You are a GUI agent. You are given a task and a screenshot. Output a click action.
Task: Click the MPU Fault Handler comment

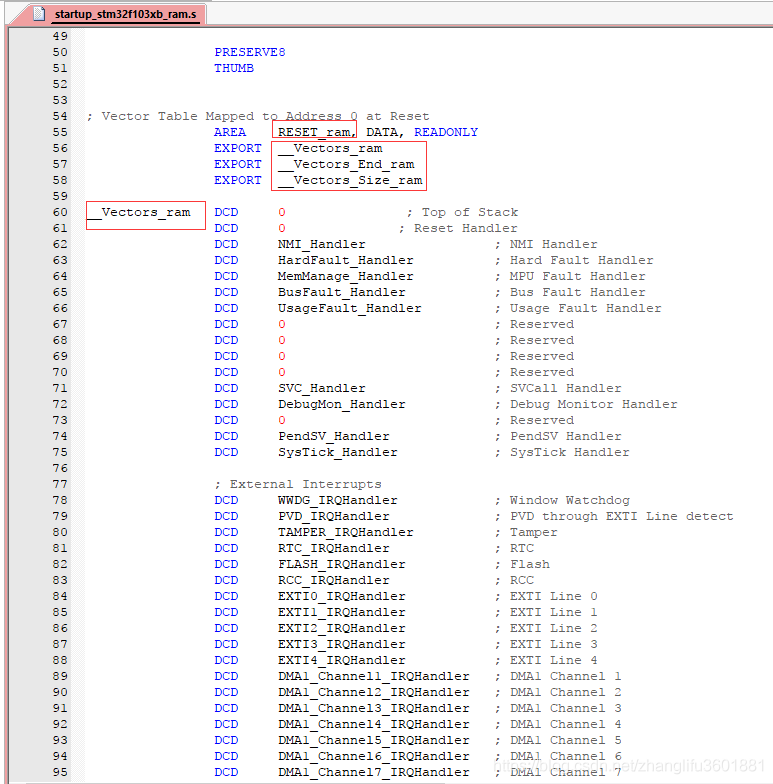tap(570, 276)
